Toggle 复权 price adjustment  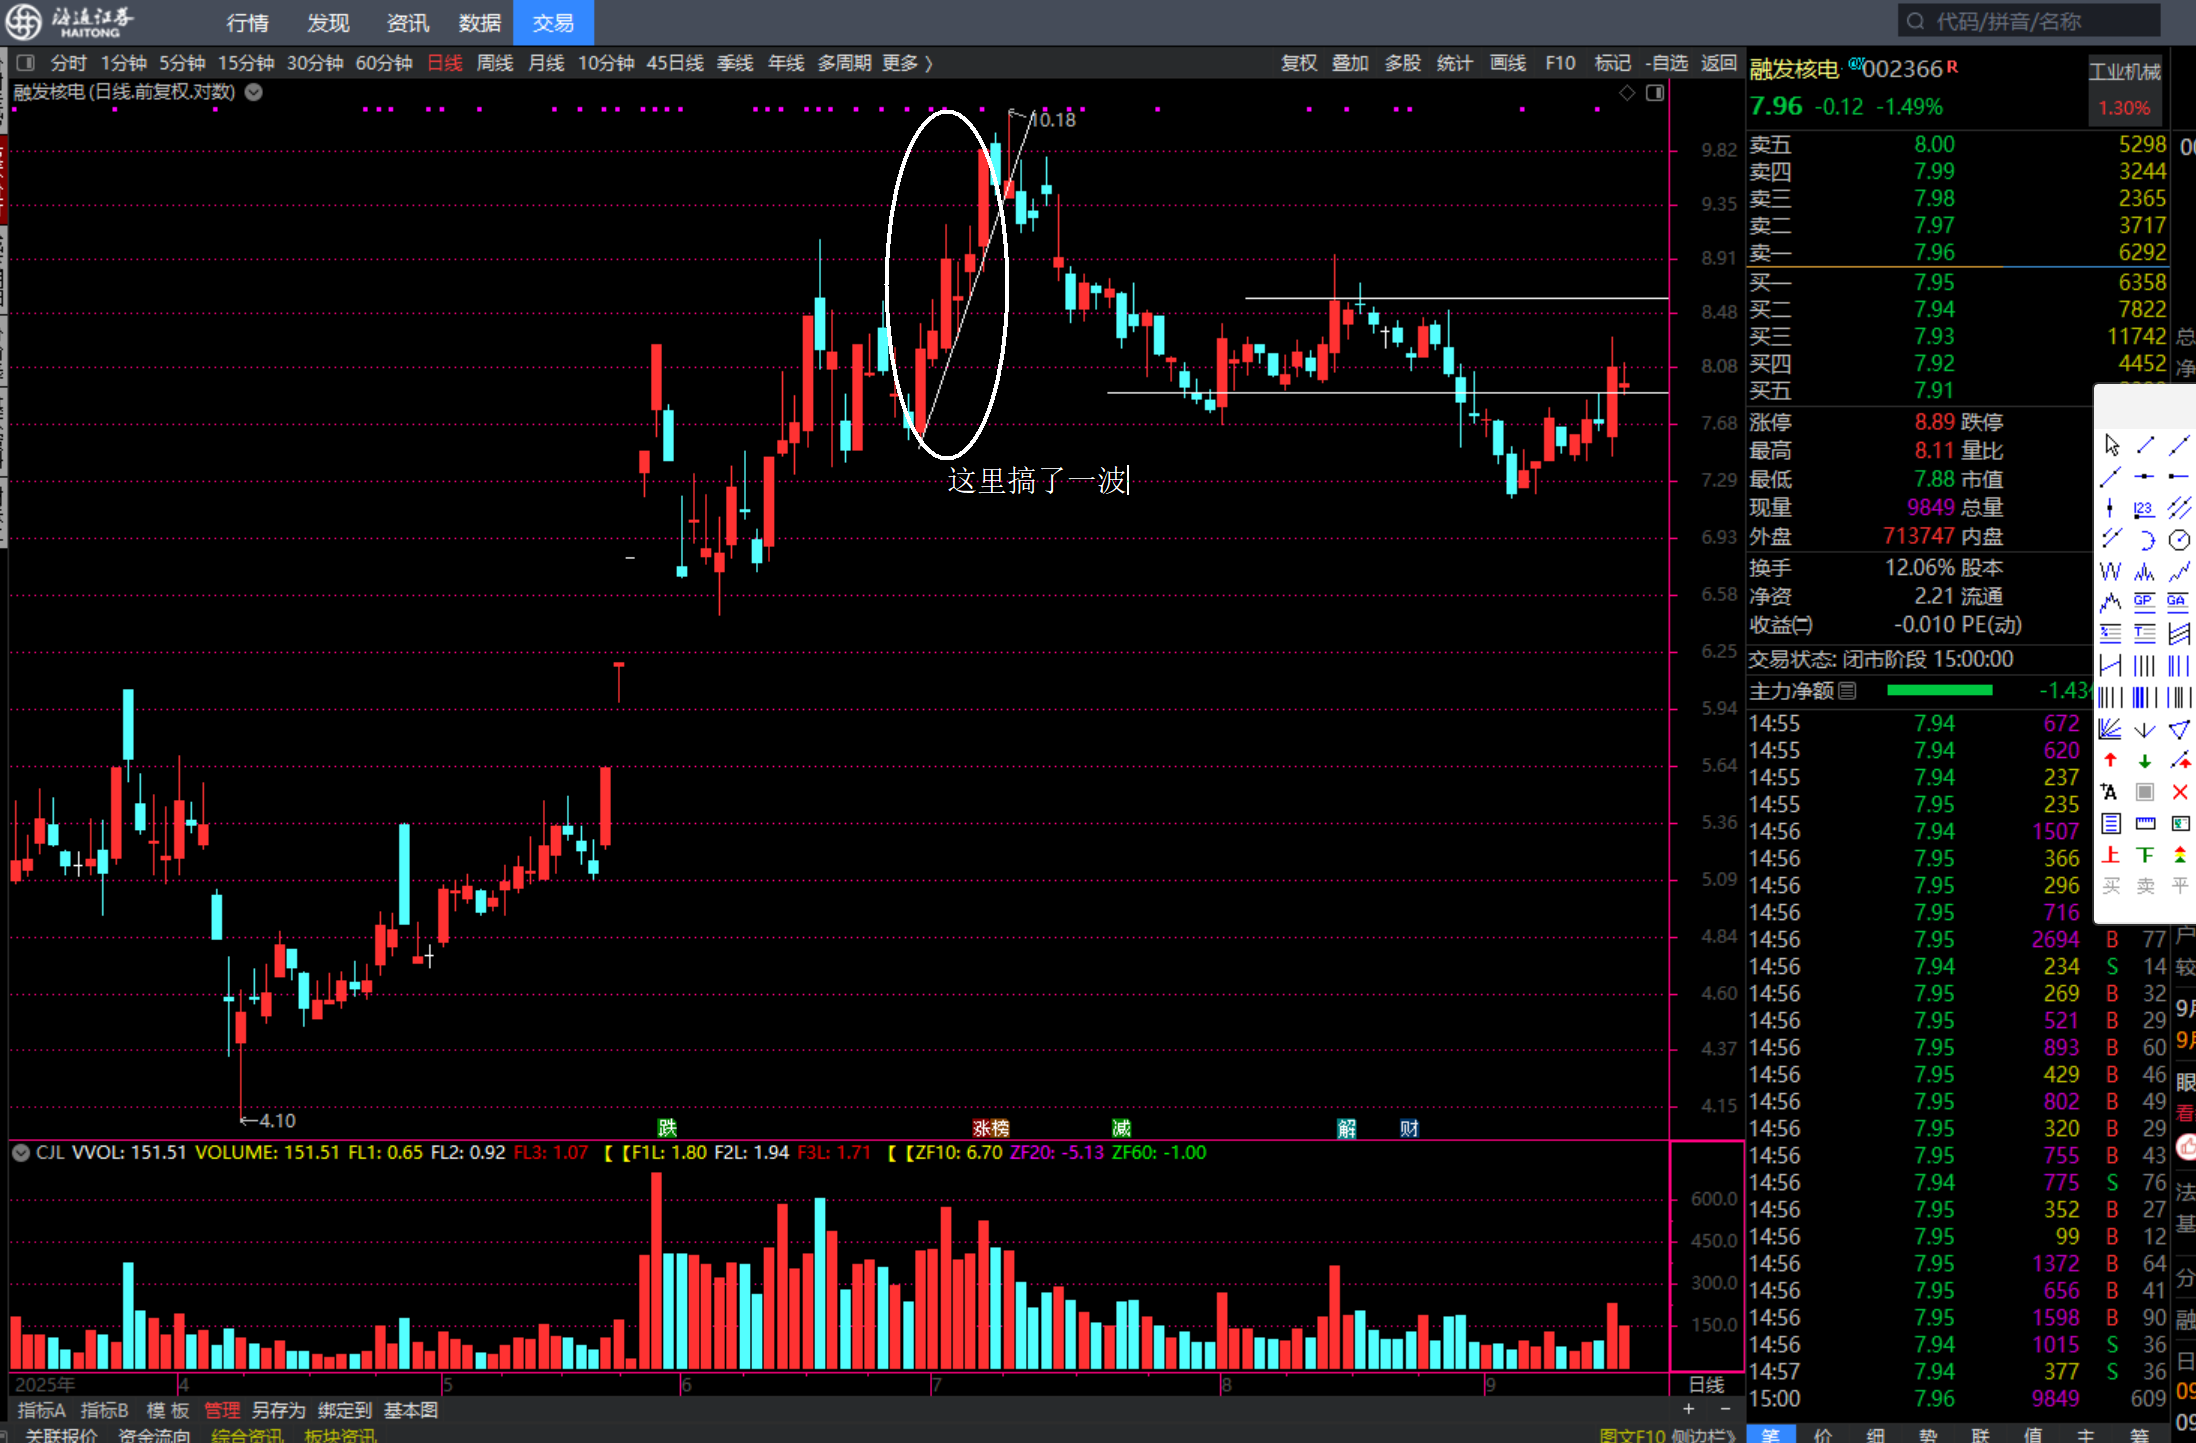[1299, 63]
